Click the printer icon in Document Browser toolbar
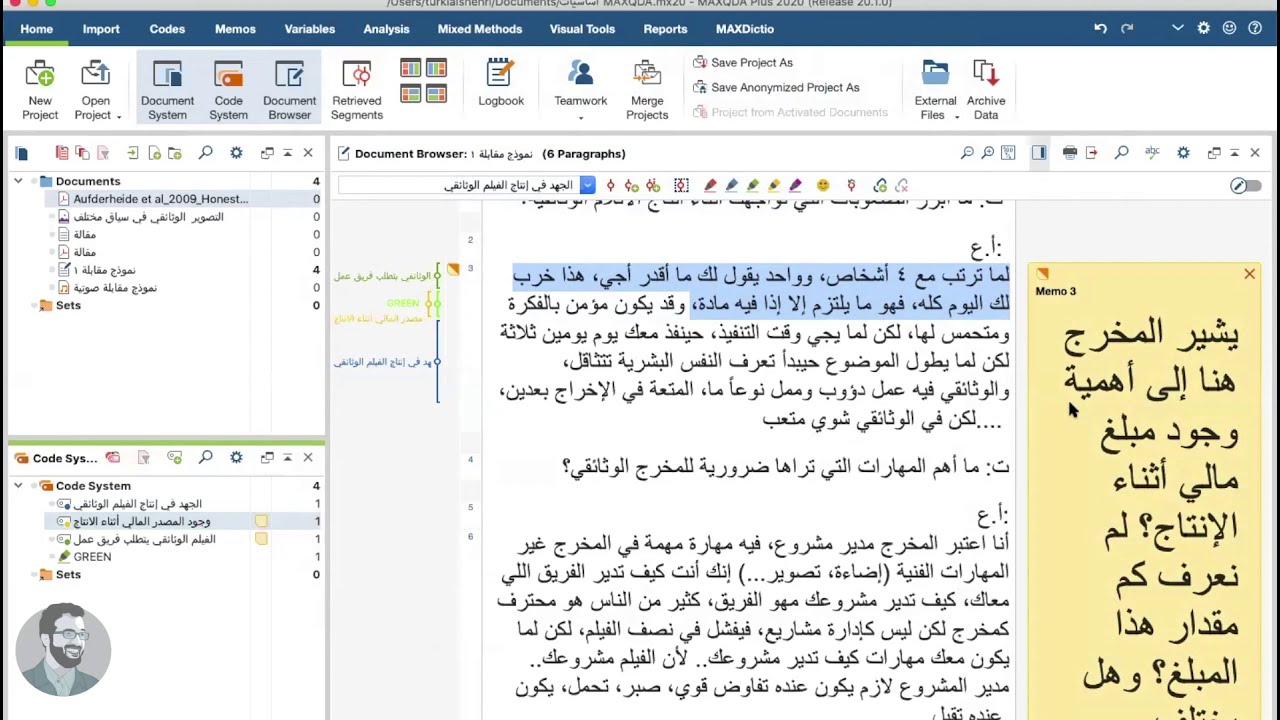This screenshot has height=720, width=1280. tap(1070, 153)
